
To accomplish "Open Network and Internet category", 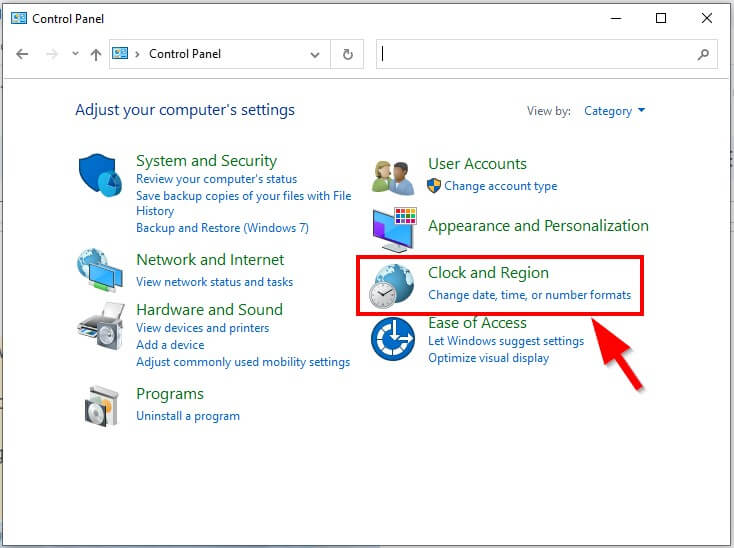I will point(210,259).
